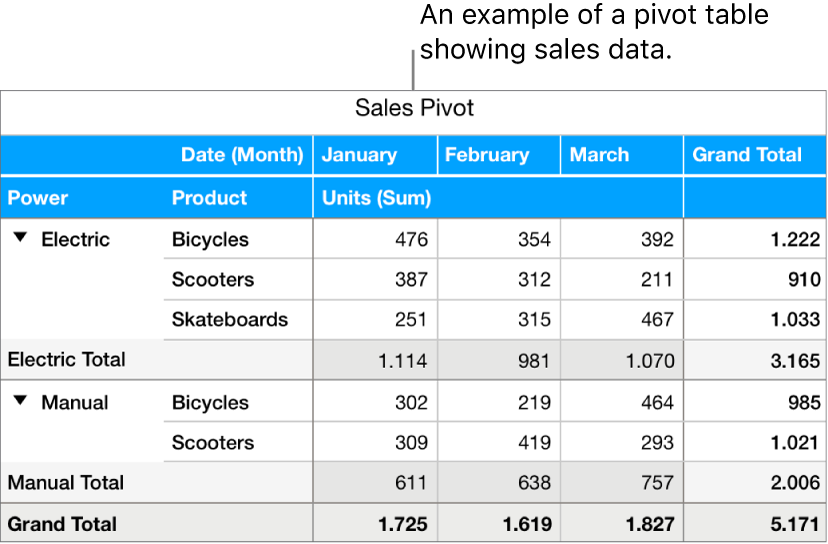Select the grand total value 5.171

point(795,524)
